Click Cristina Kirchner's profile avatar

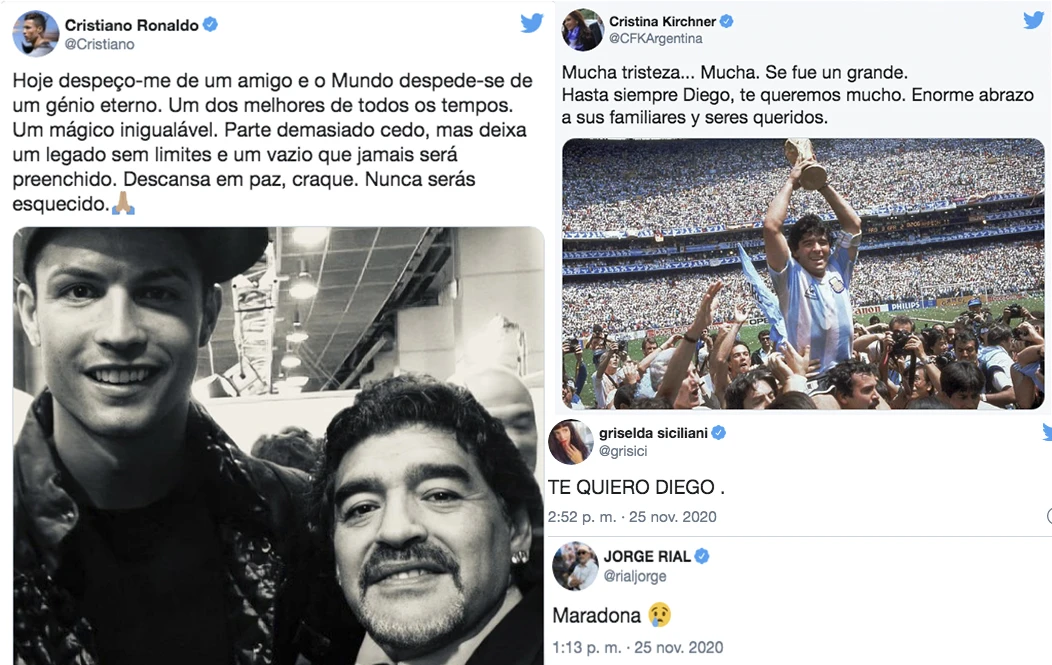point(582,30)
